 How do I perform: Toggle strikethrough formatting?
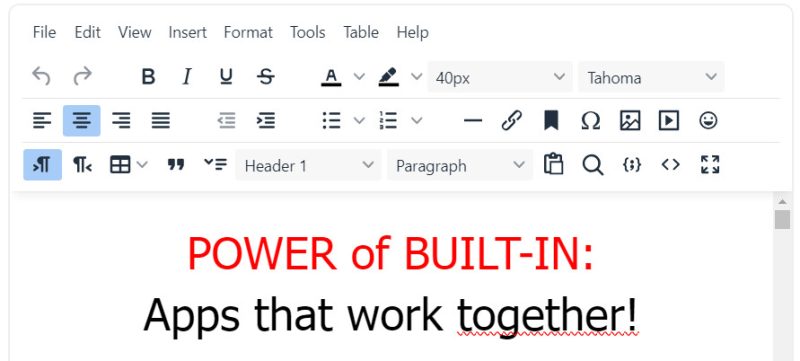pyautogui.click(x=265, y=76)
